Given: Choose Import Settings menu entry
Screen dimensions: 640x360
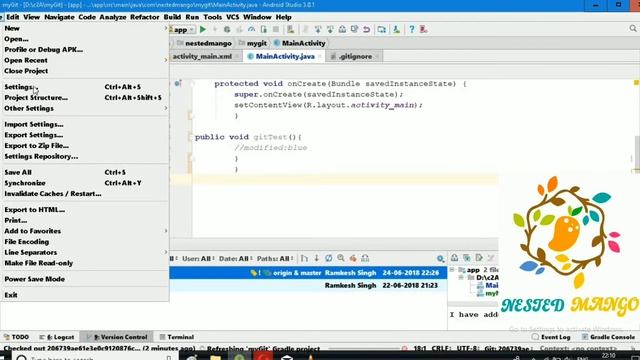Looking at the screenshot, I should [x=84, y=124].
